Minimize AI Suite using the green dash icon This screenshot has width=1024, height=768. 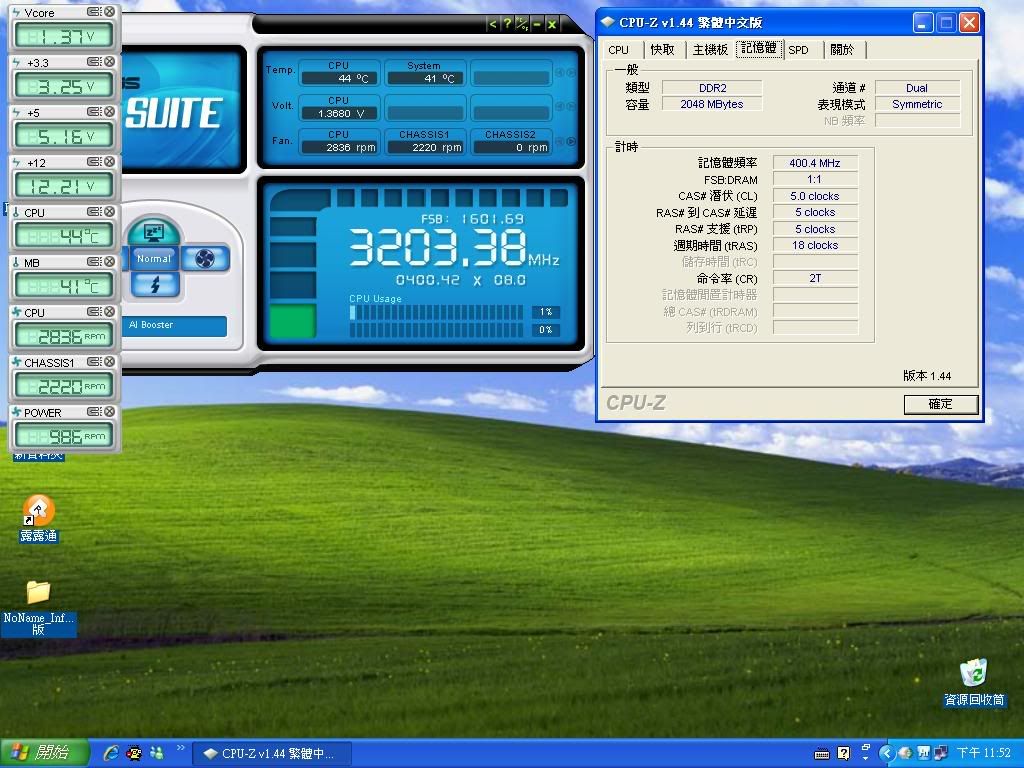pyautogui.click(x=537, y=24)
